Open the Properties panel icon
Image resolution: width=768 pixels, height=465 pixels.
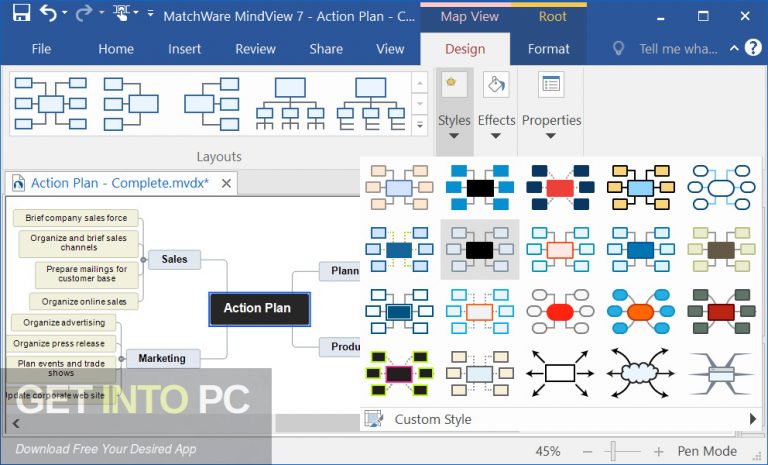tap(551, 86)
